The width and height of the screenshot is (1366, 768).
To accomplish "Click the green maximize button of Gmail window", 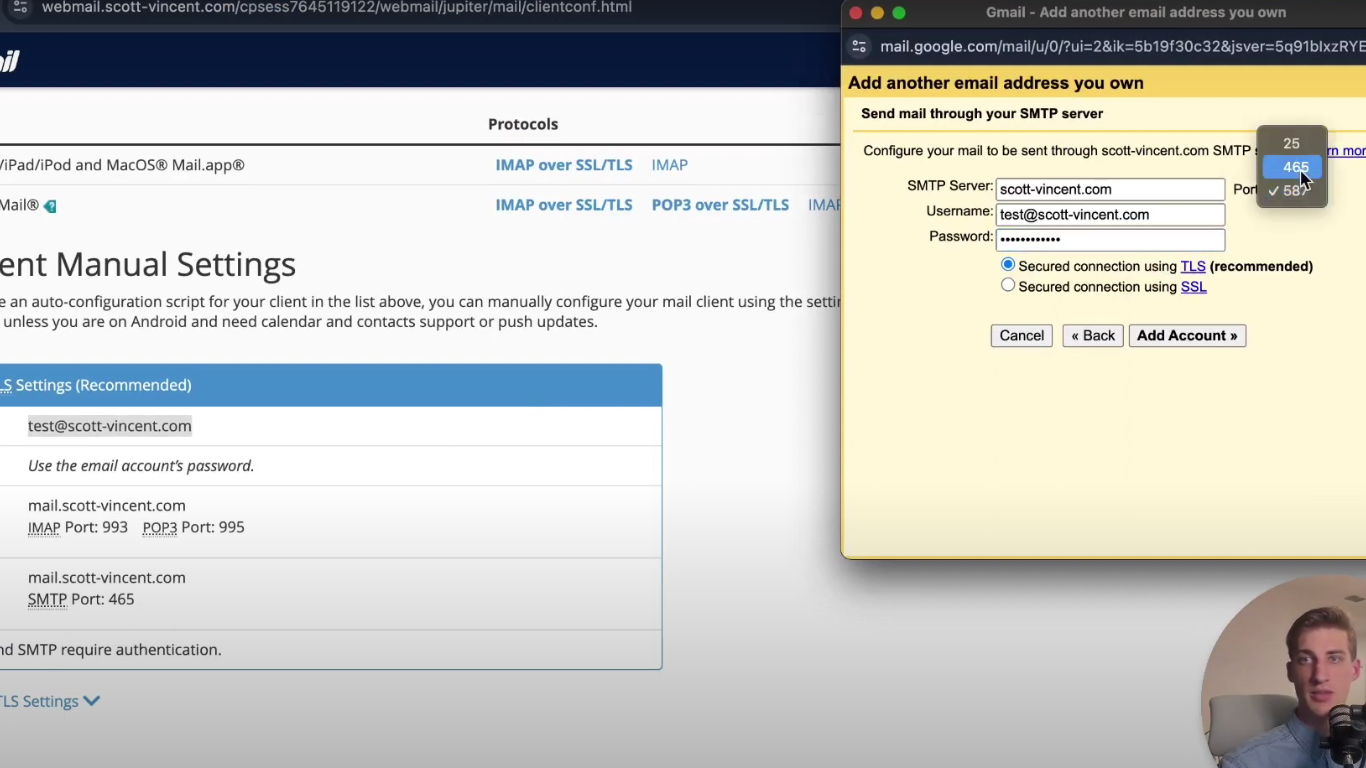I will [899, 13].
